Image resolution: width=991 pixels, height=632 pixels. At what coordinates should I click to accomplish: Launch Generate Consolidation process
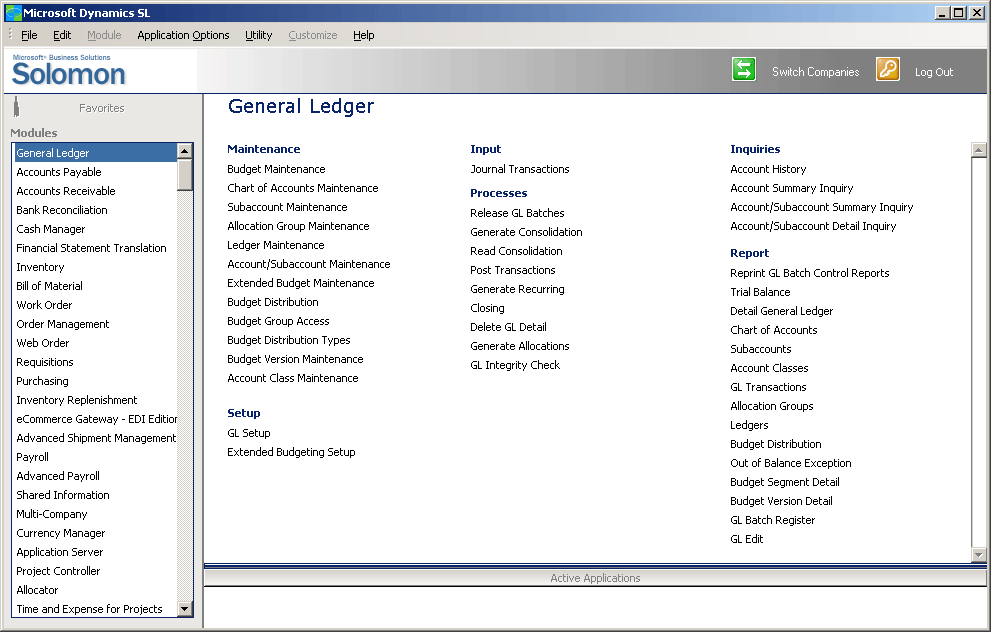pyautogui.click(x=526, y=232)
